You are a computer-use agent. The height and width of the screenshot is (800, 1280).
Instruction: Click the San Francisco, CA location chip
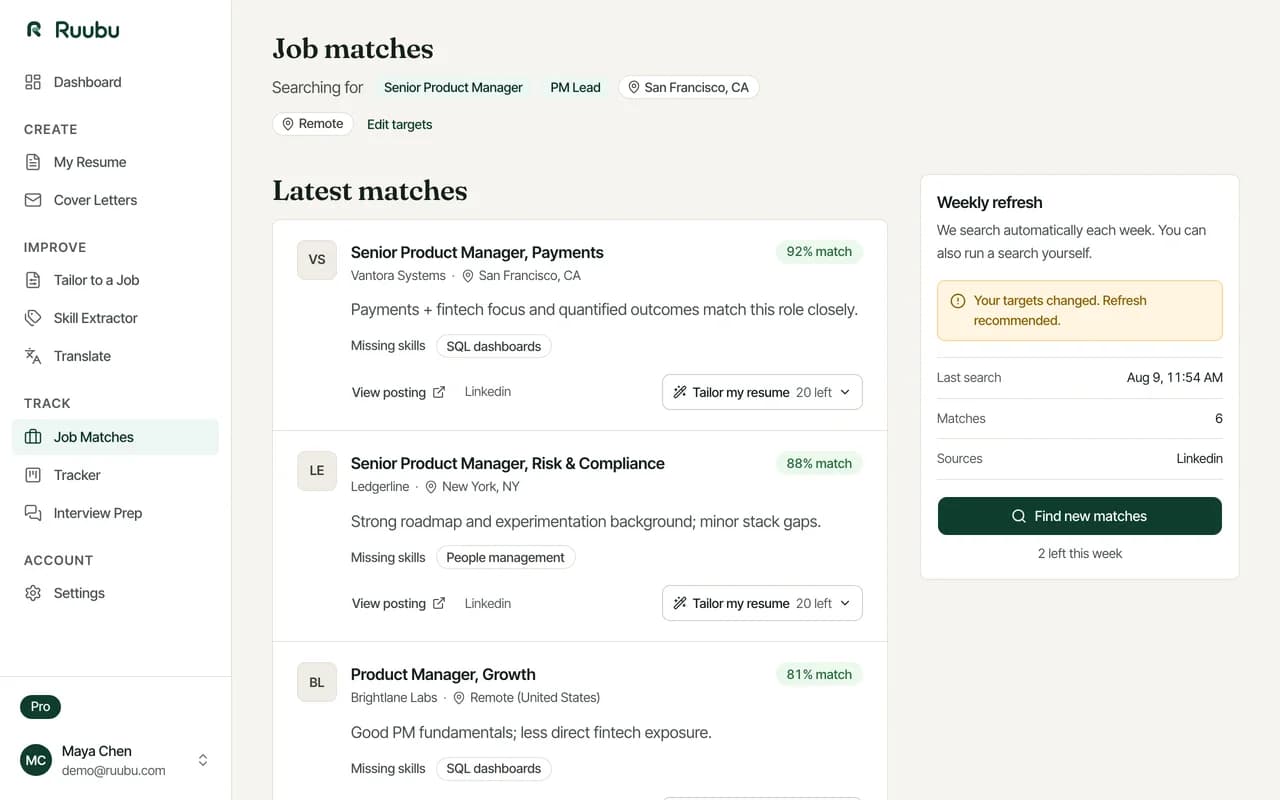[x=688, y=87]
